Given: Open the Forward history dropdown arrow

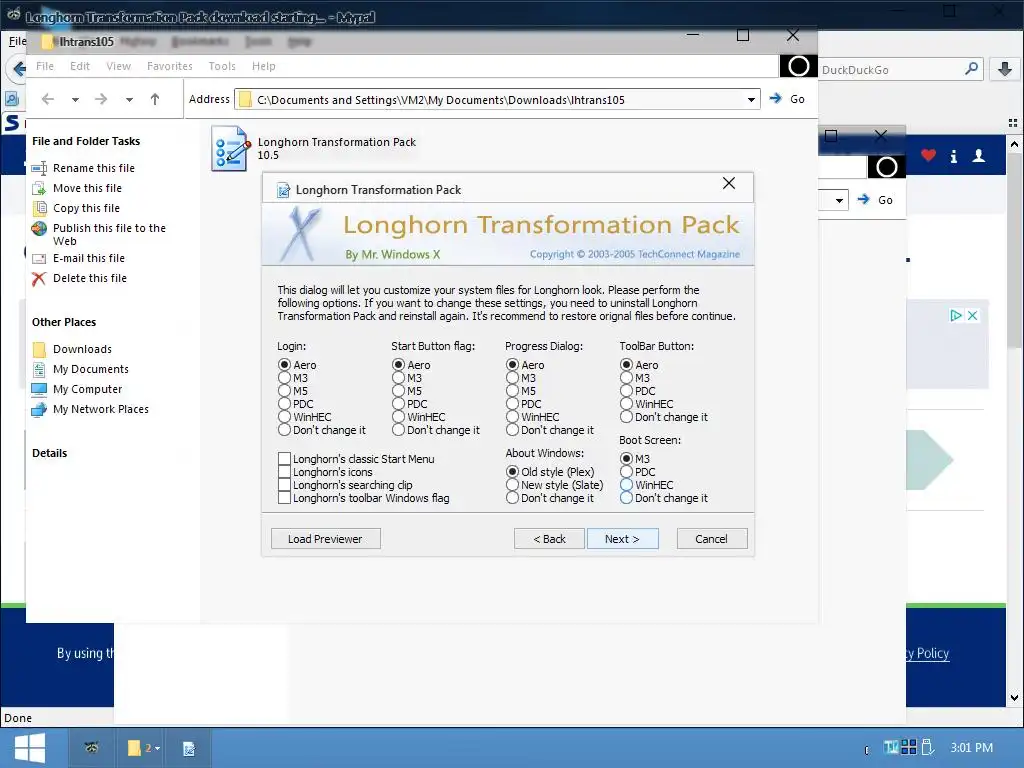Looking at the screenshot, I should pyautogui.click(x=129, y=100).
